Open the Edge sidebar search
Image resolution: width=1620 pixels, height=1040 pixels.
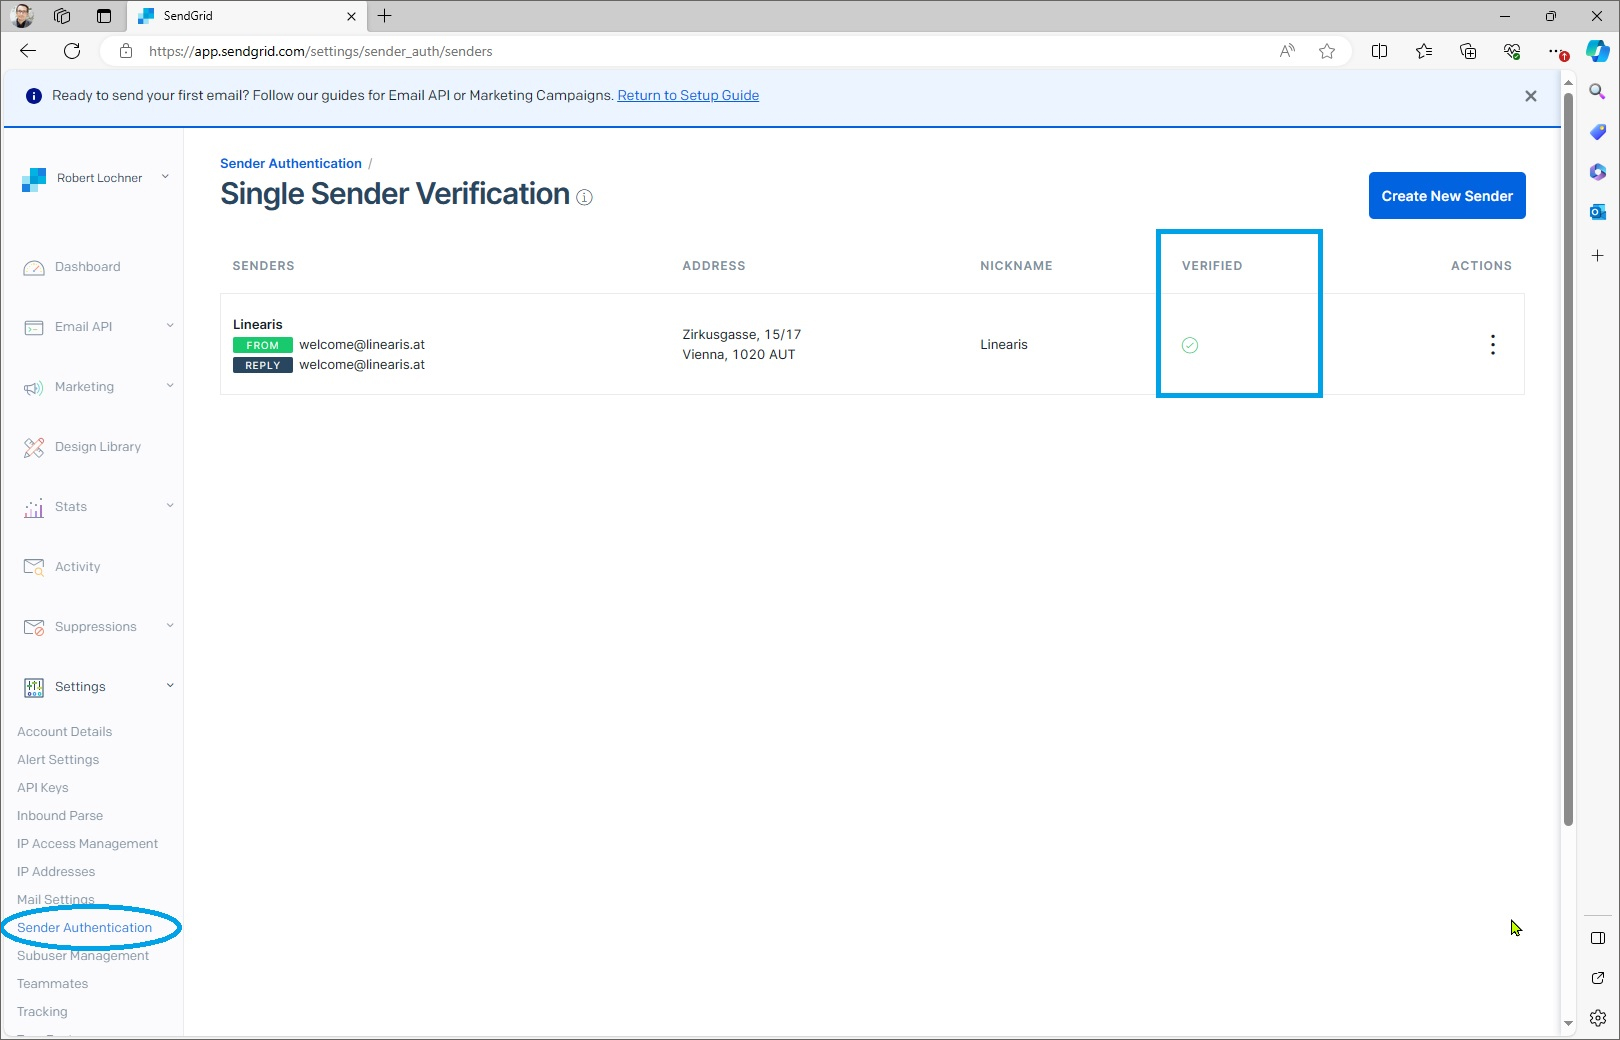coord(1598,92)
